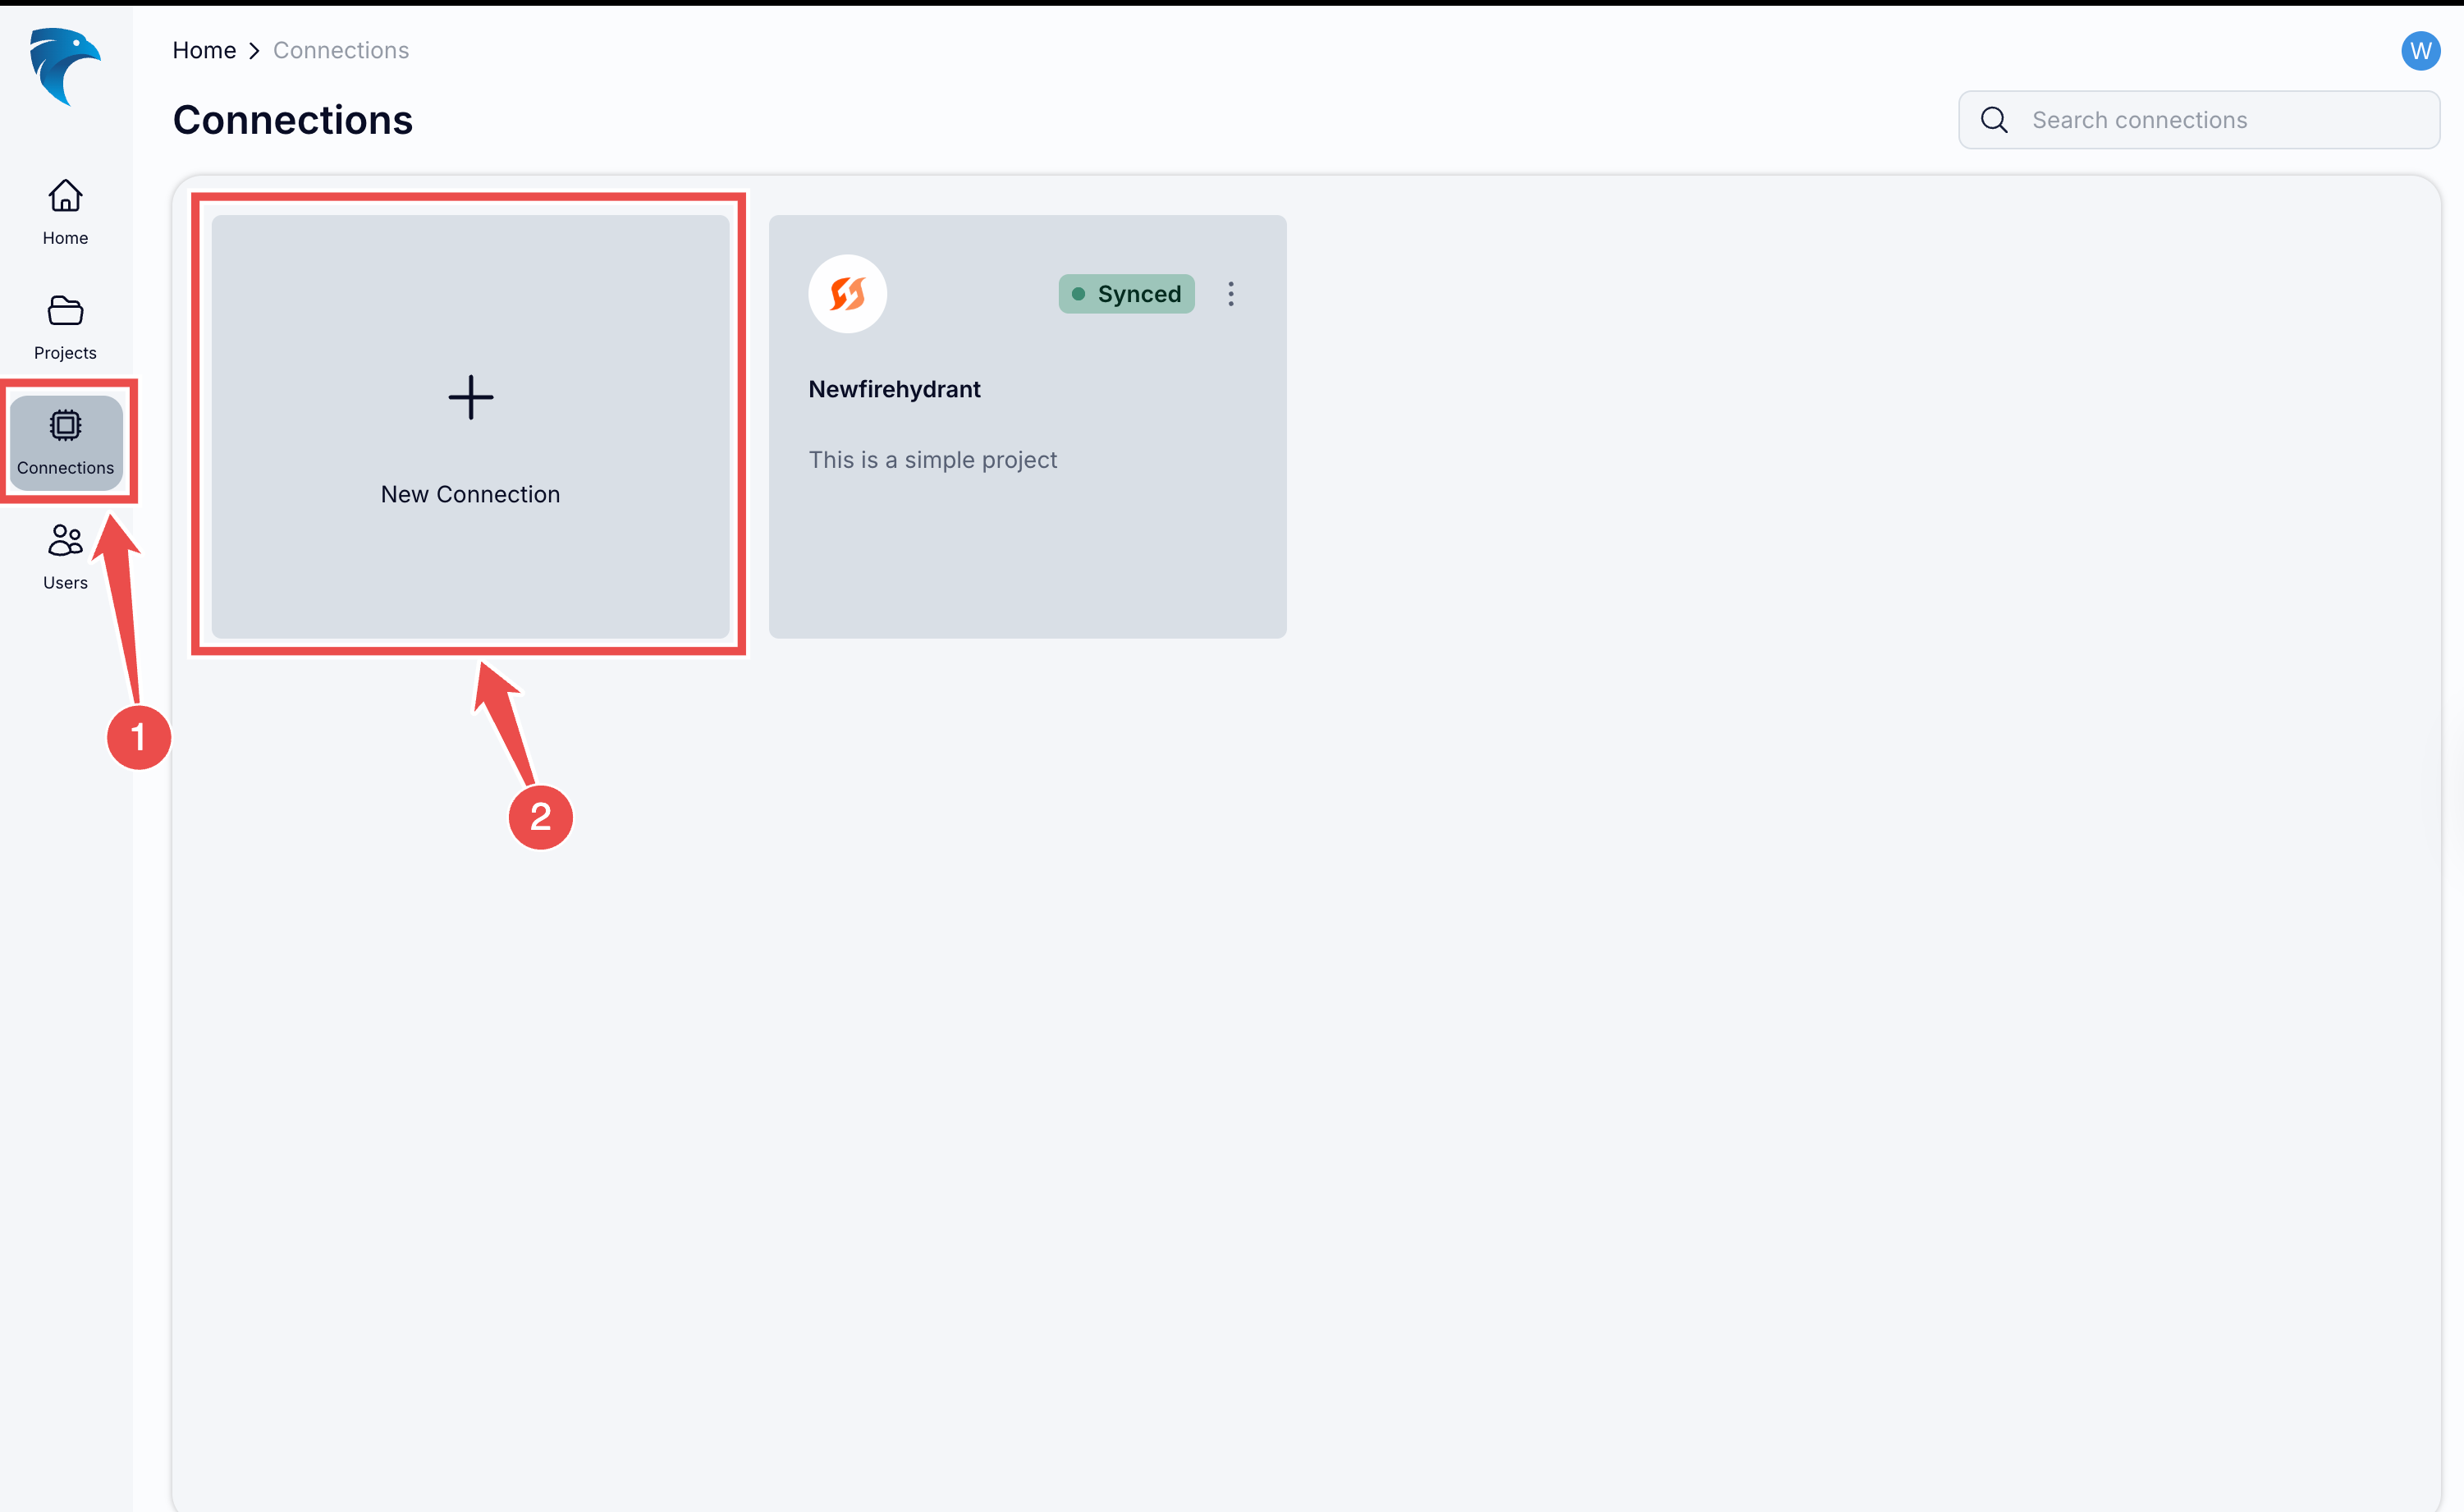Open Home from the sidebar icon
Viewport: 2464px width, 1512px height.
(65, 196)
